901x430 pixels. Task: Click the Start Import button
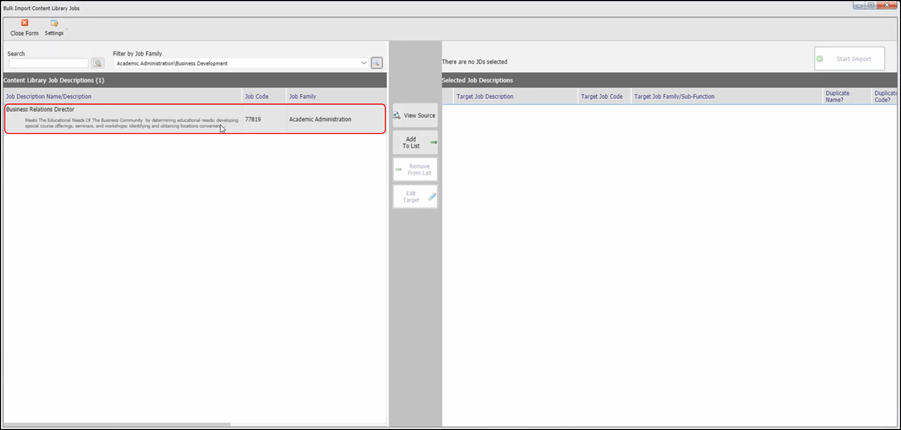(x=849, y=59)
